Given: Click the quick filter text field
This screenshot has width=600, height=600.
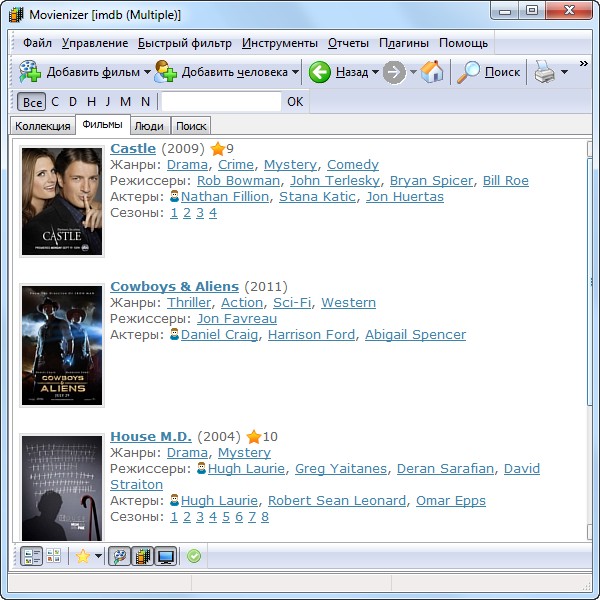Looking at the screenshot, I should click(221, 101).
